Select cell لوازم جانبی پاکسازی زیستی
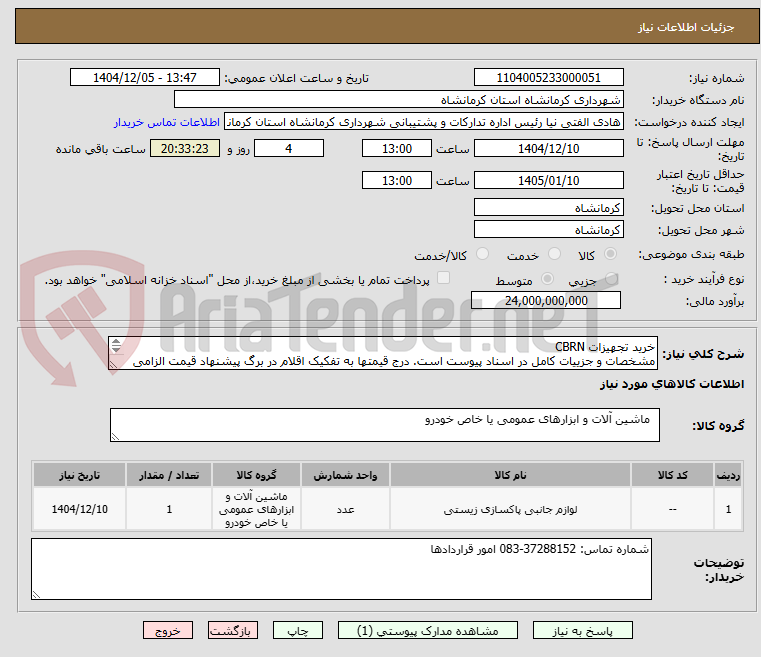 [510, 509]
